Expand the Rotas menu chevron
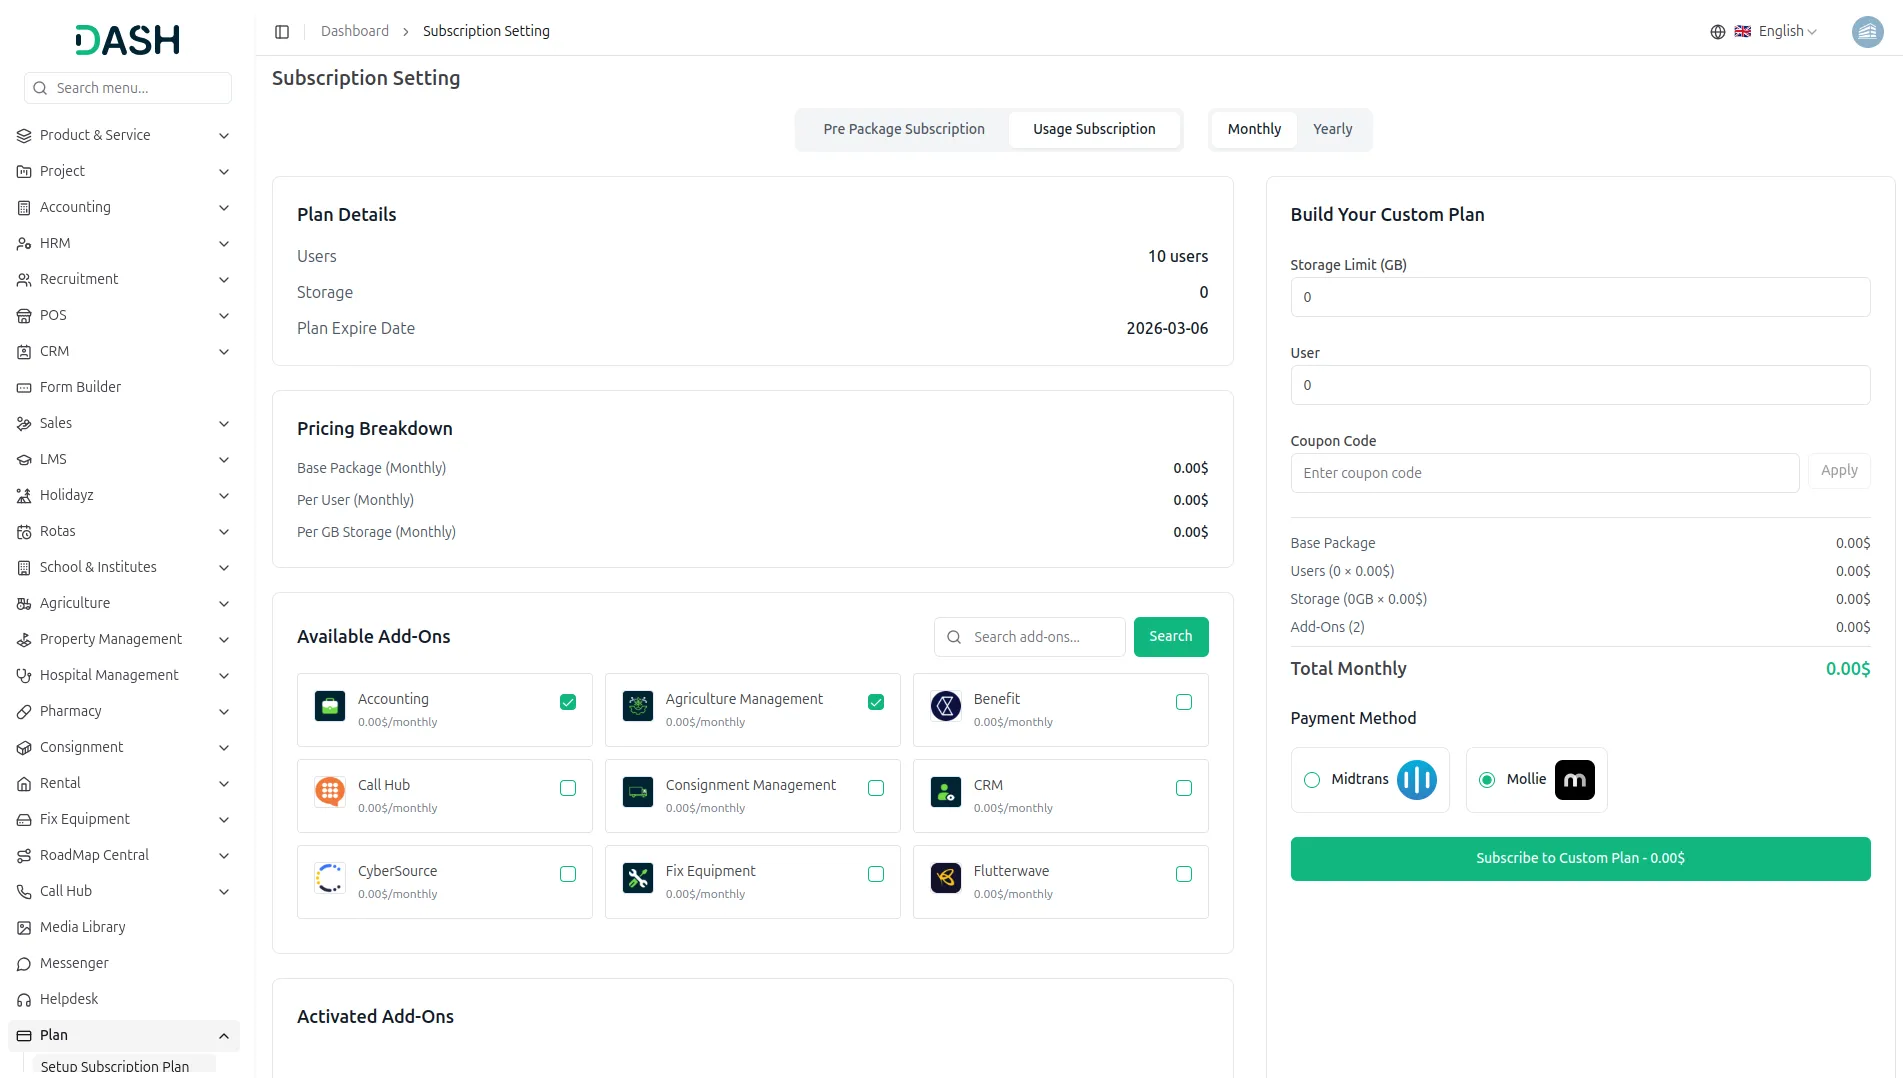Image resolution: width=1903 pixels, height=1078 pixels. [224, 532]
